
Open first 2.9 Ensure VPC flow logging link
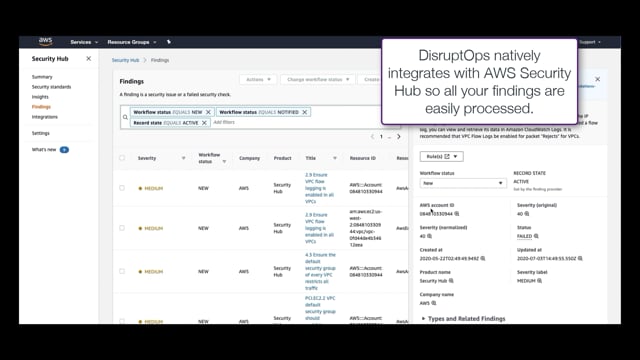pyautogui.click(x=319, y=188)
